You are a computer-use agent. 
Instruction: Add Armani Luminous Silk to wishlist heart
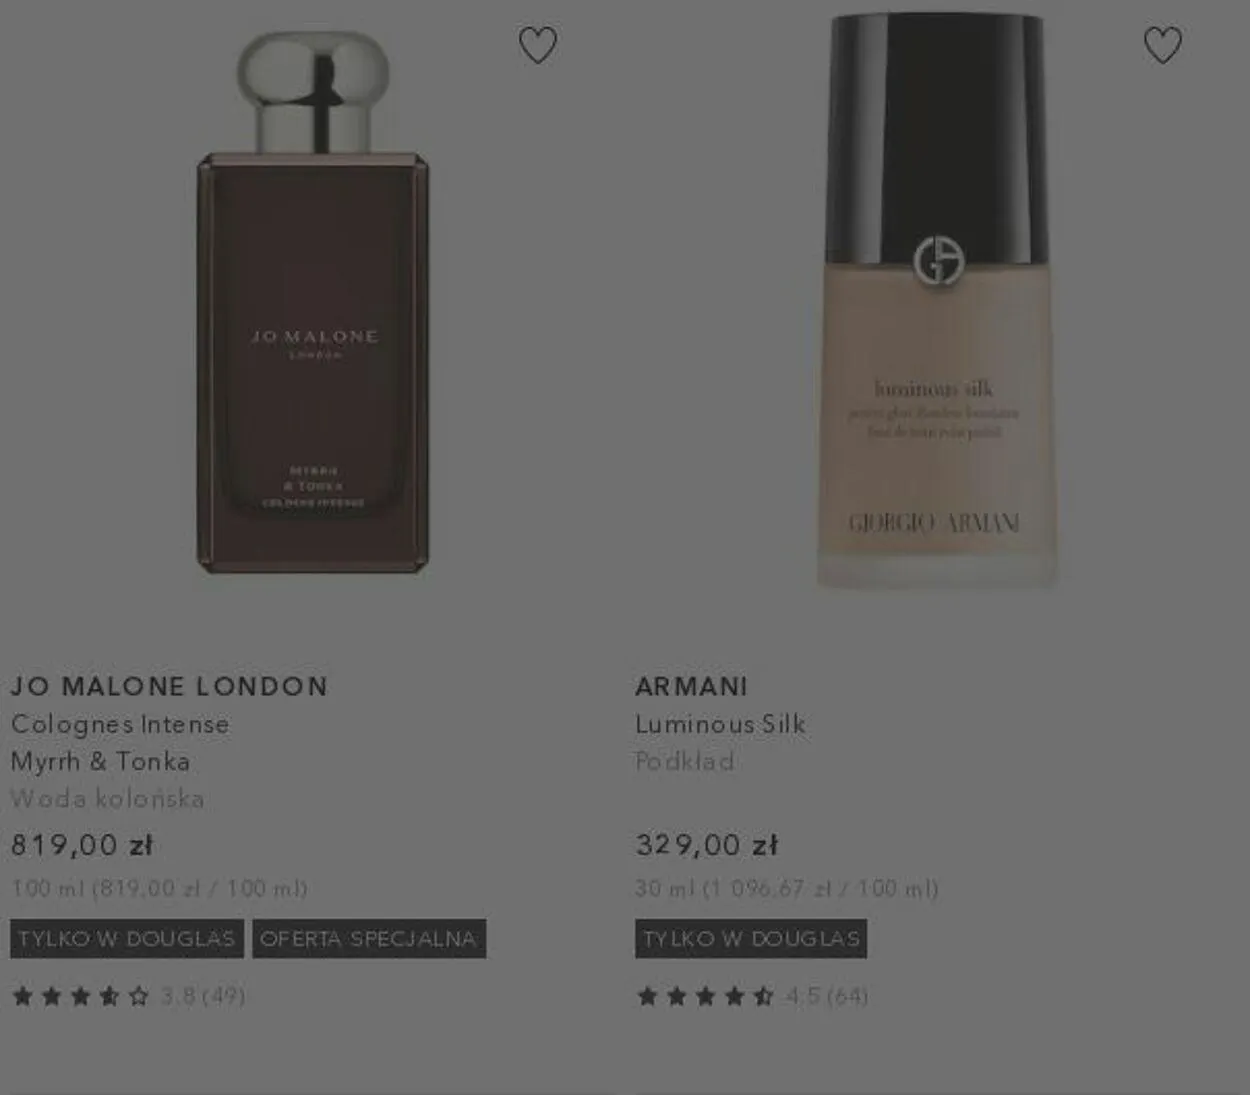1162,45
